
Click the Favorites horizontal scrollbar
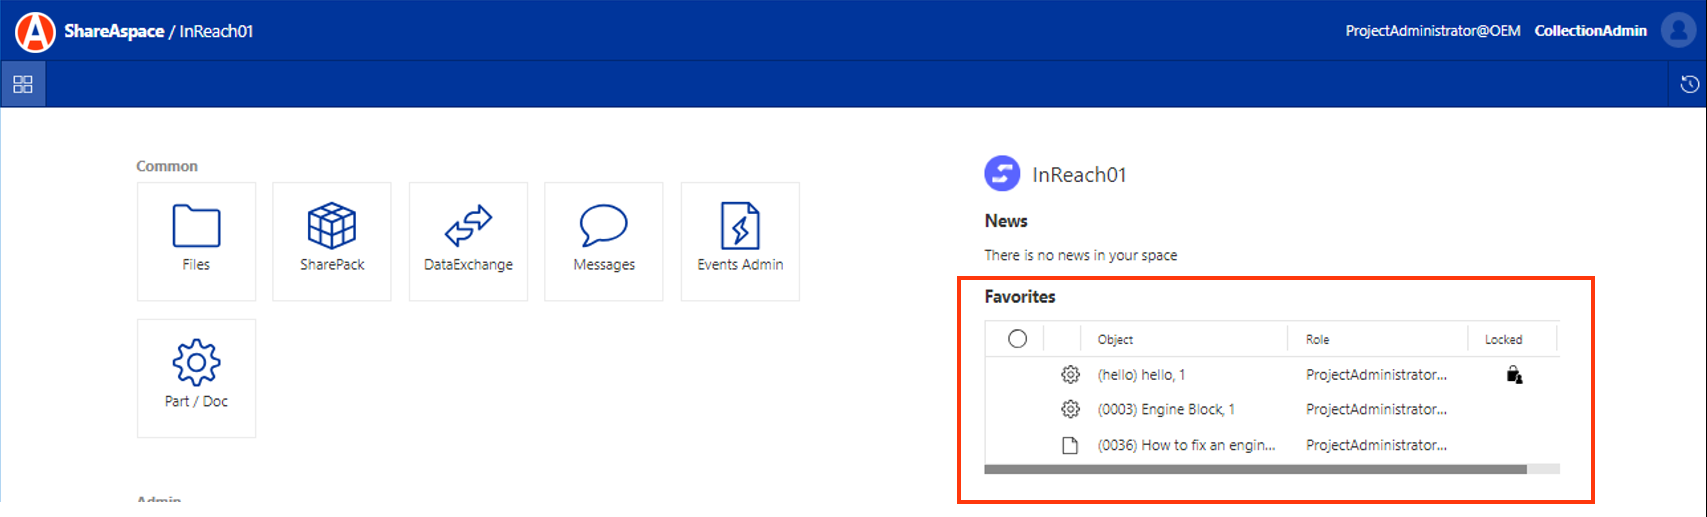tap(1255, 469)
